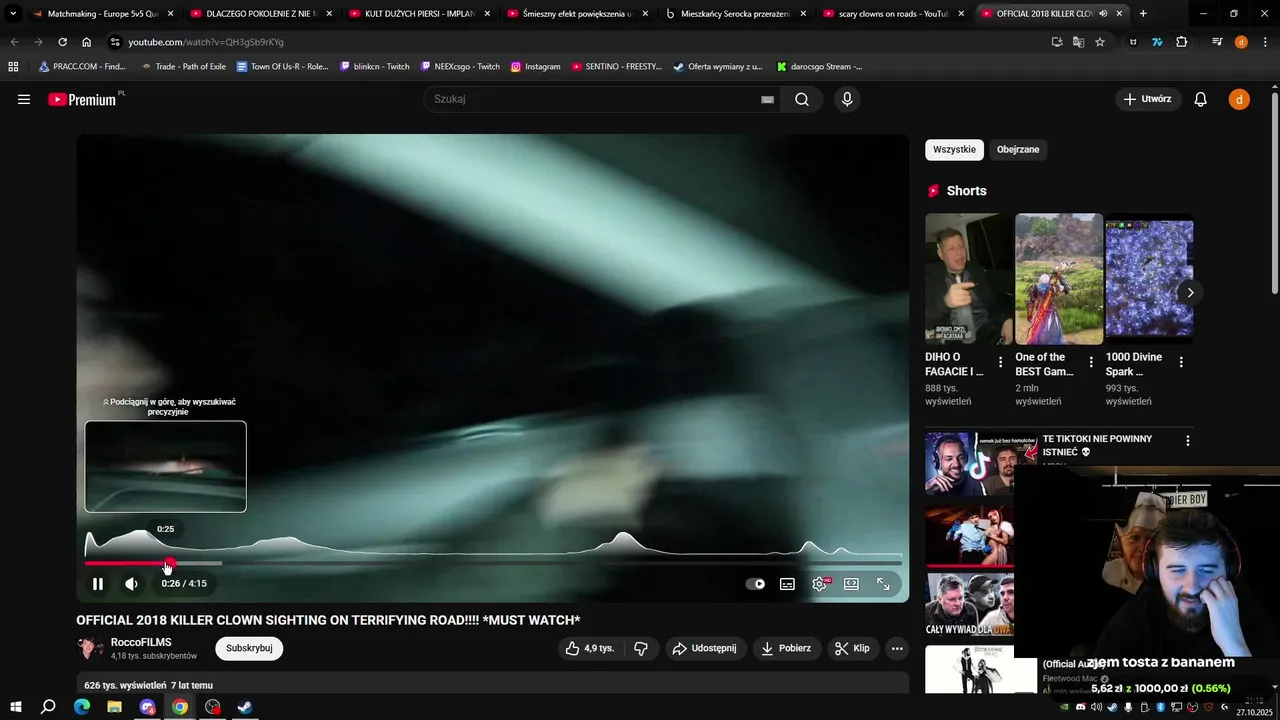Image resolution: width=1280 pixels, height=720 pixels.
Task: Enter fullscreen mode
Action: click(x=883, y=584)
